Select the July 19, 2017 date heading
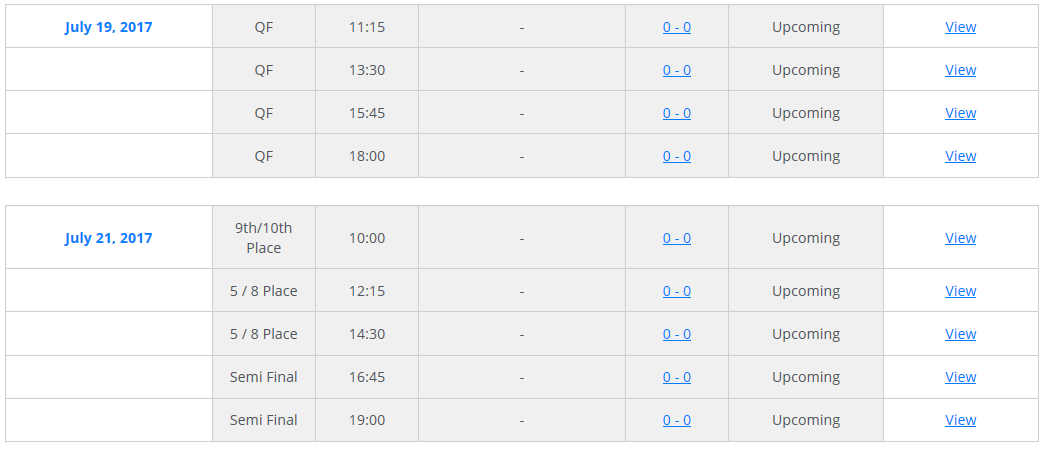This screenshot has height=451, width=1045. 109,27
